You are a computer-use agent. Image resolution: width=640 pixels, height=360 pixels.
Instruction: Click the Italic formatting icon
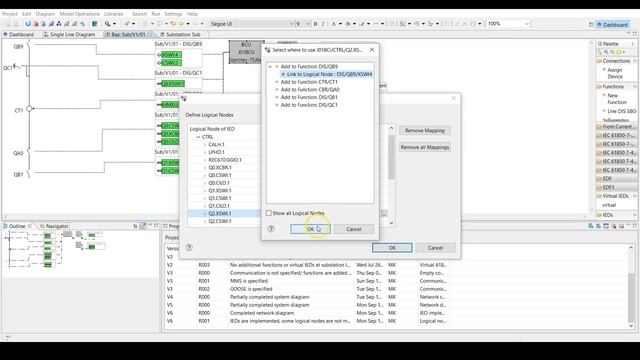coord(323,24)
